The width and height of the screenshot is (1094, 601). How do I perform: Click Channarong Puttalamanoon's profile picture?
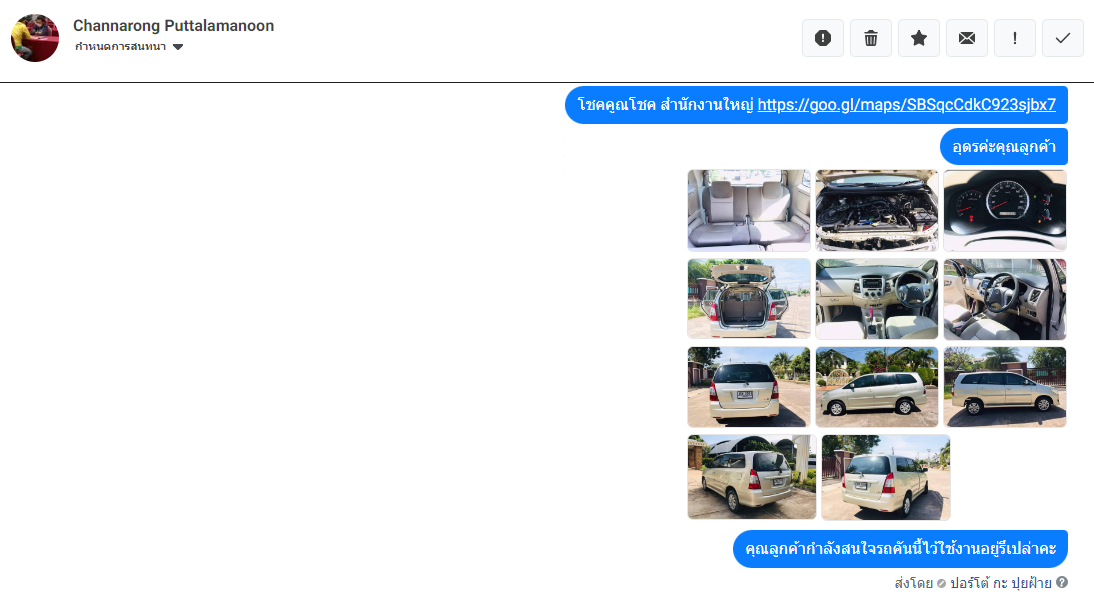point(35,38)
